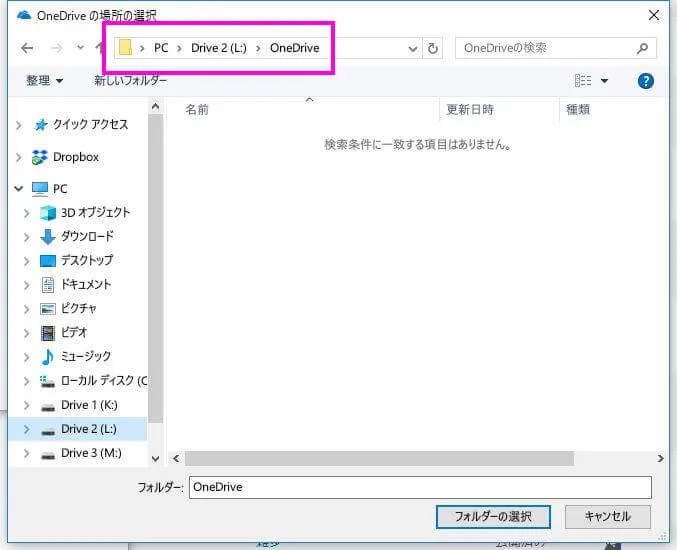Image resolution: width=677 pixels, height=550 pixels.
Task: Click フォルダーの選択 button
Action: [x=493, y=517]
